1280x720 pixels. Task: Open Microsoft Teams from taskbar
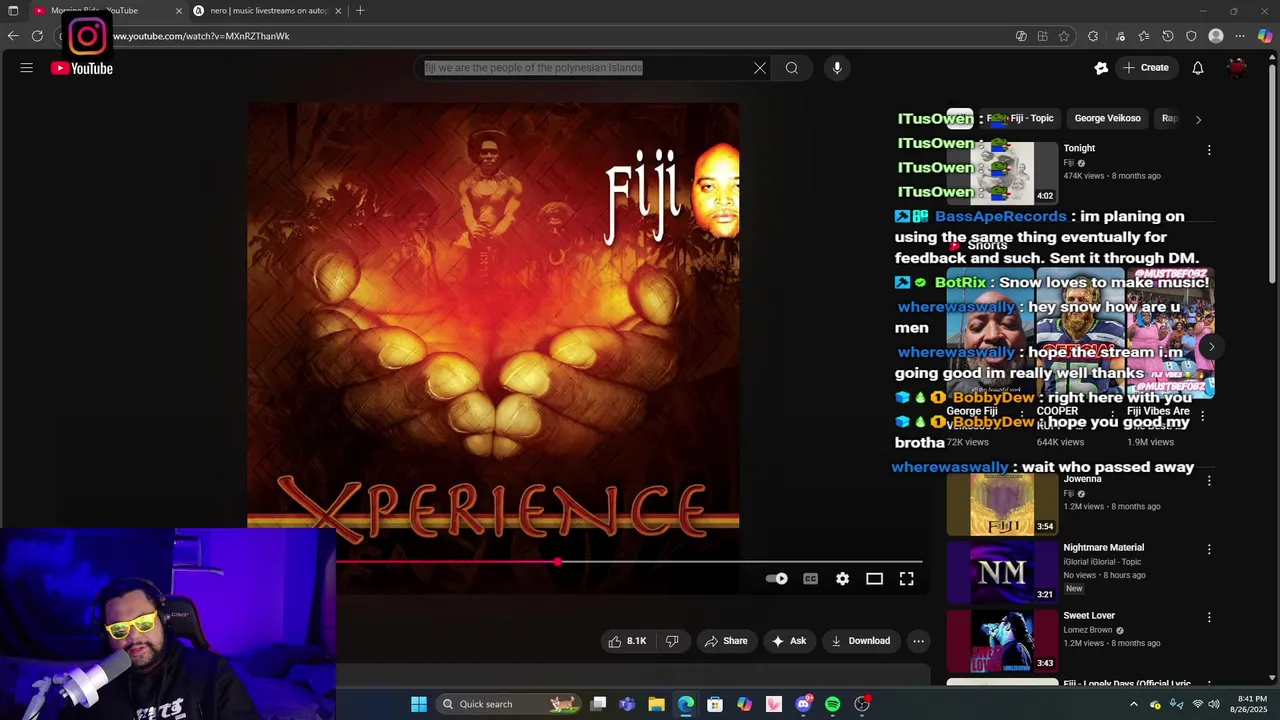tap(627, 704)
